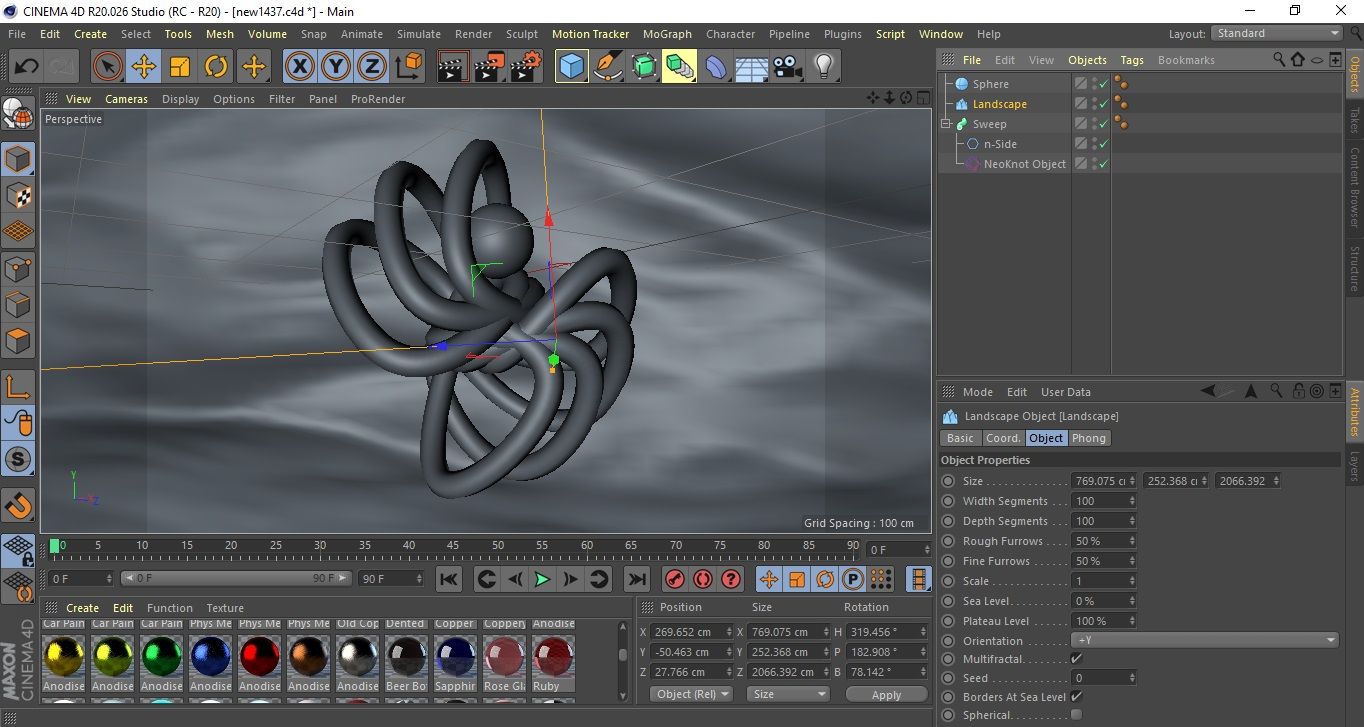This screenshot has width=1364, height=727.
Task: Click the Seed value input field
Action: (x=1099, y=678)
